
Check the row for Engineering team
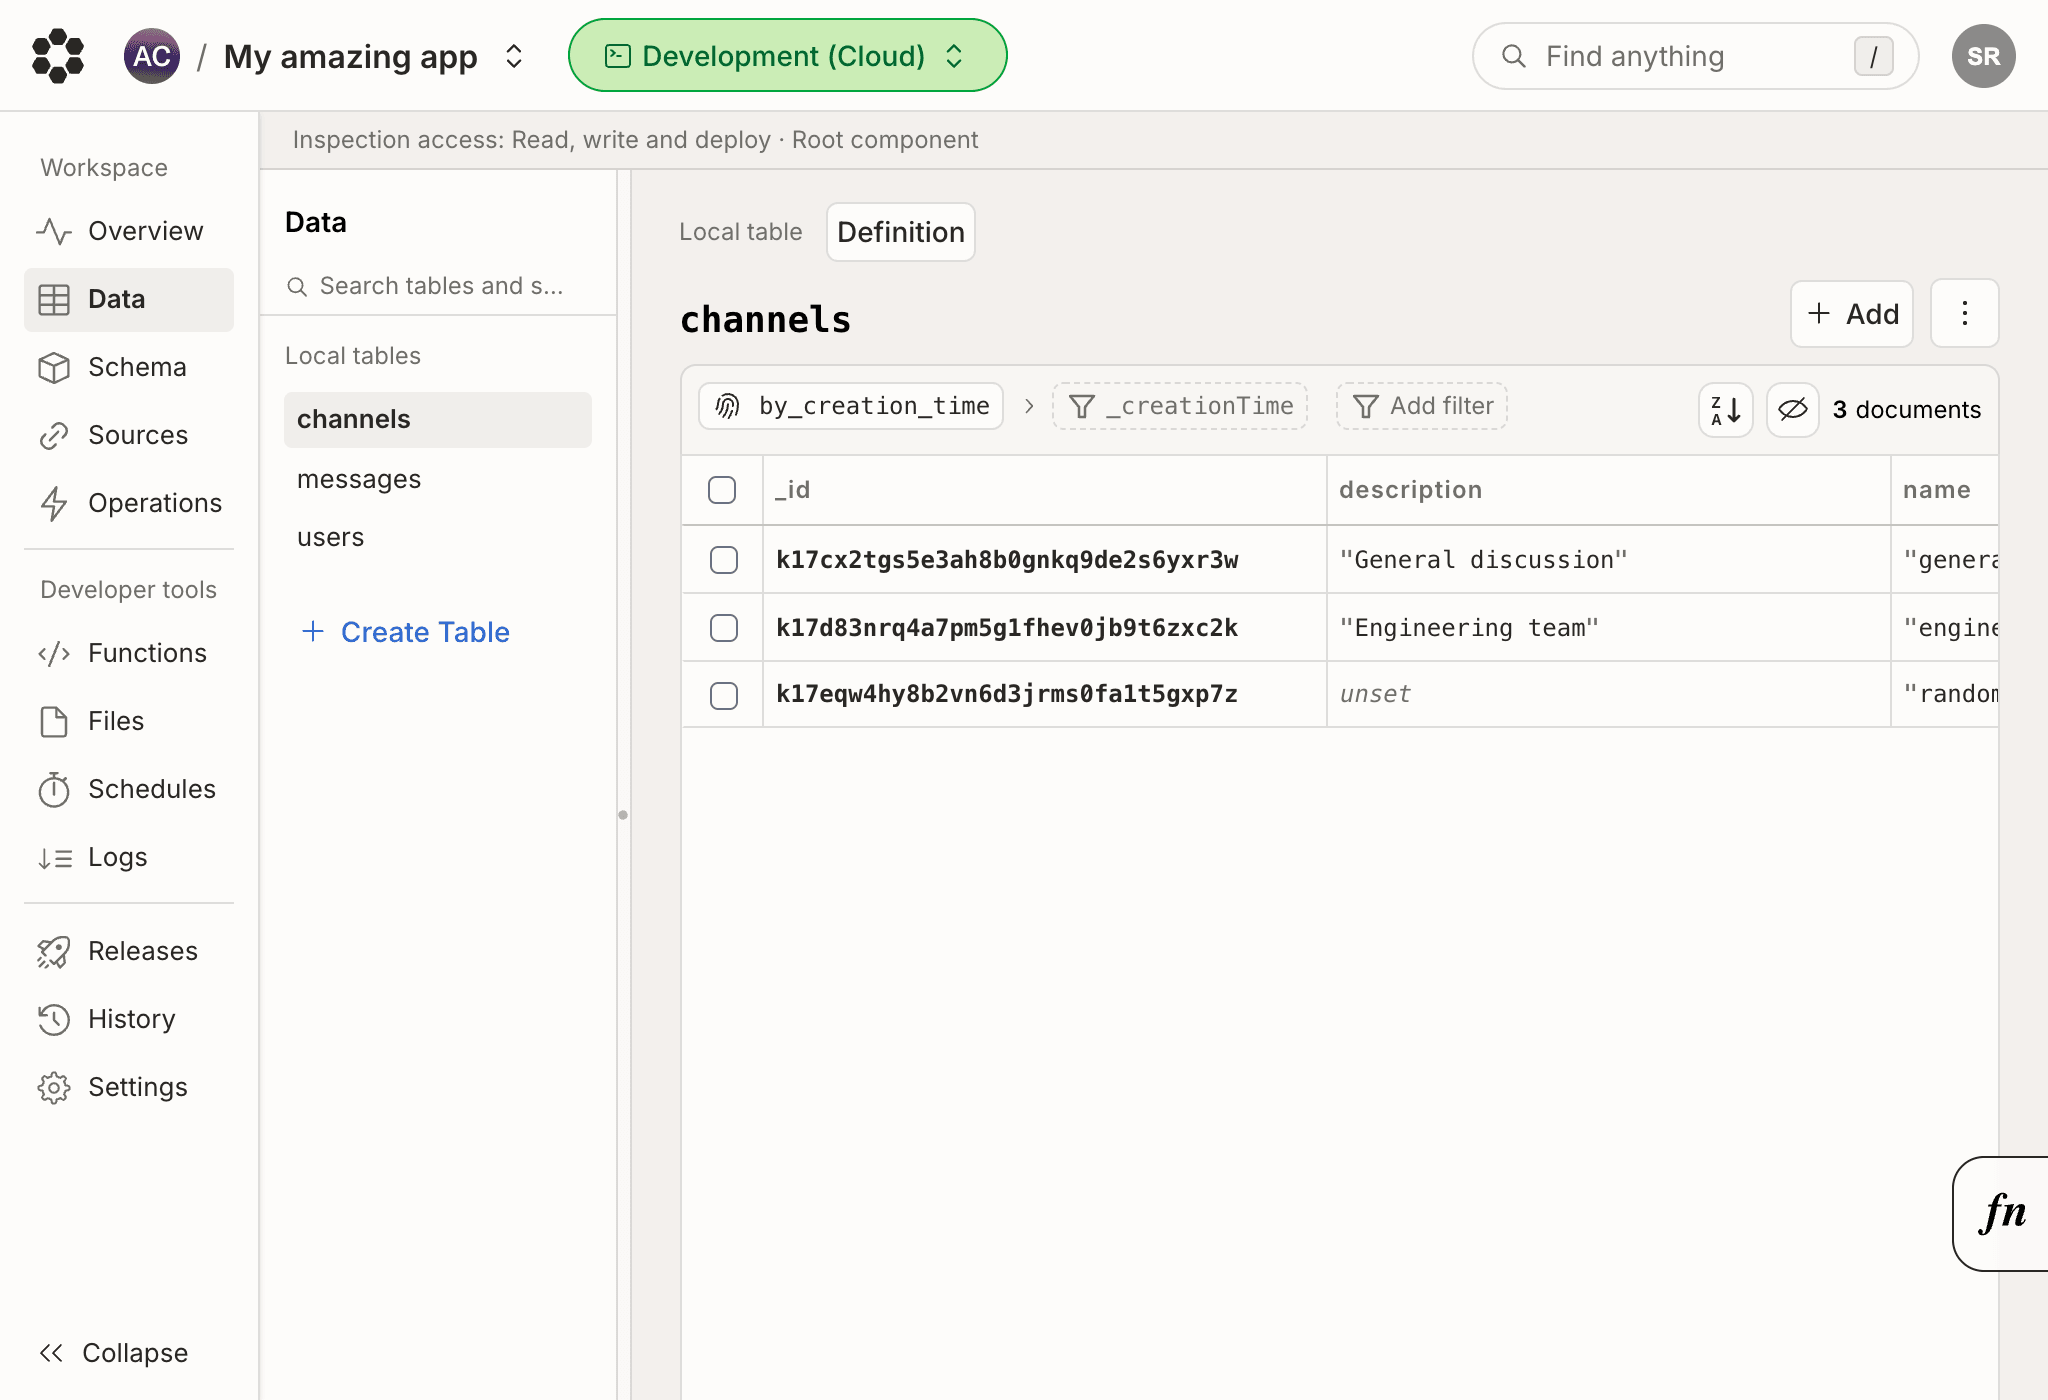724,628
